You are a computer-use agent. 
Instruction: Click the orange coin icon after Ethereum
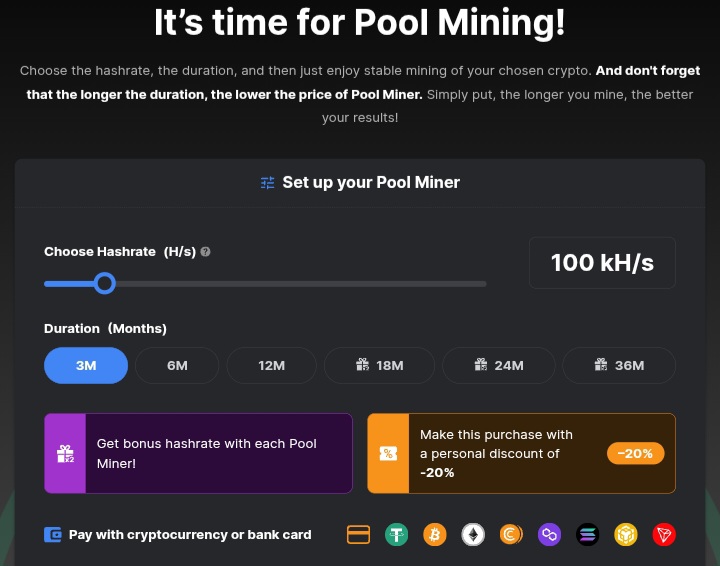[x=511, y=535]
